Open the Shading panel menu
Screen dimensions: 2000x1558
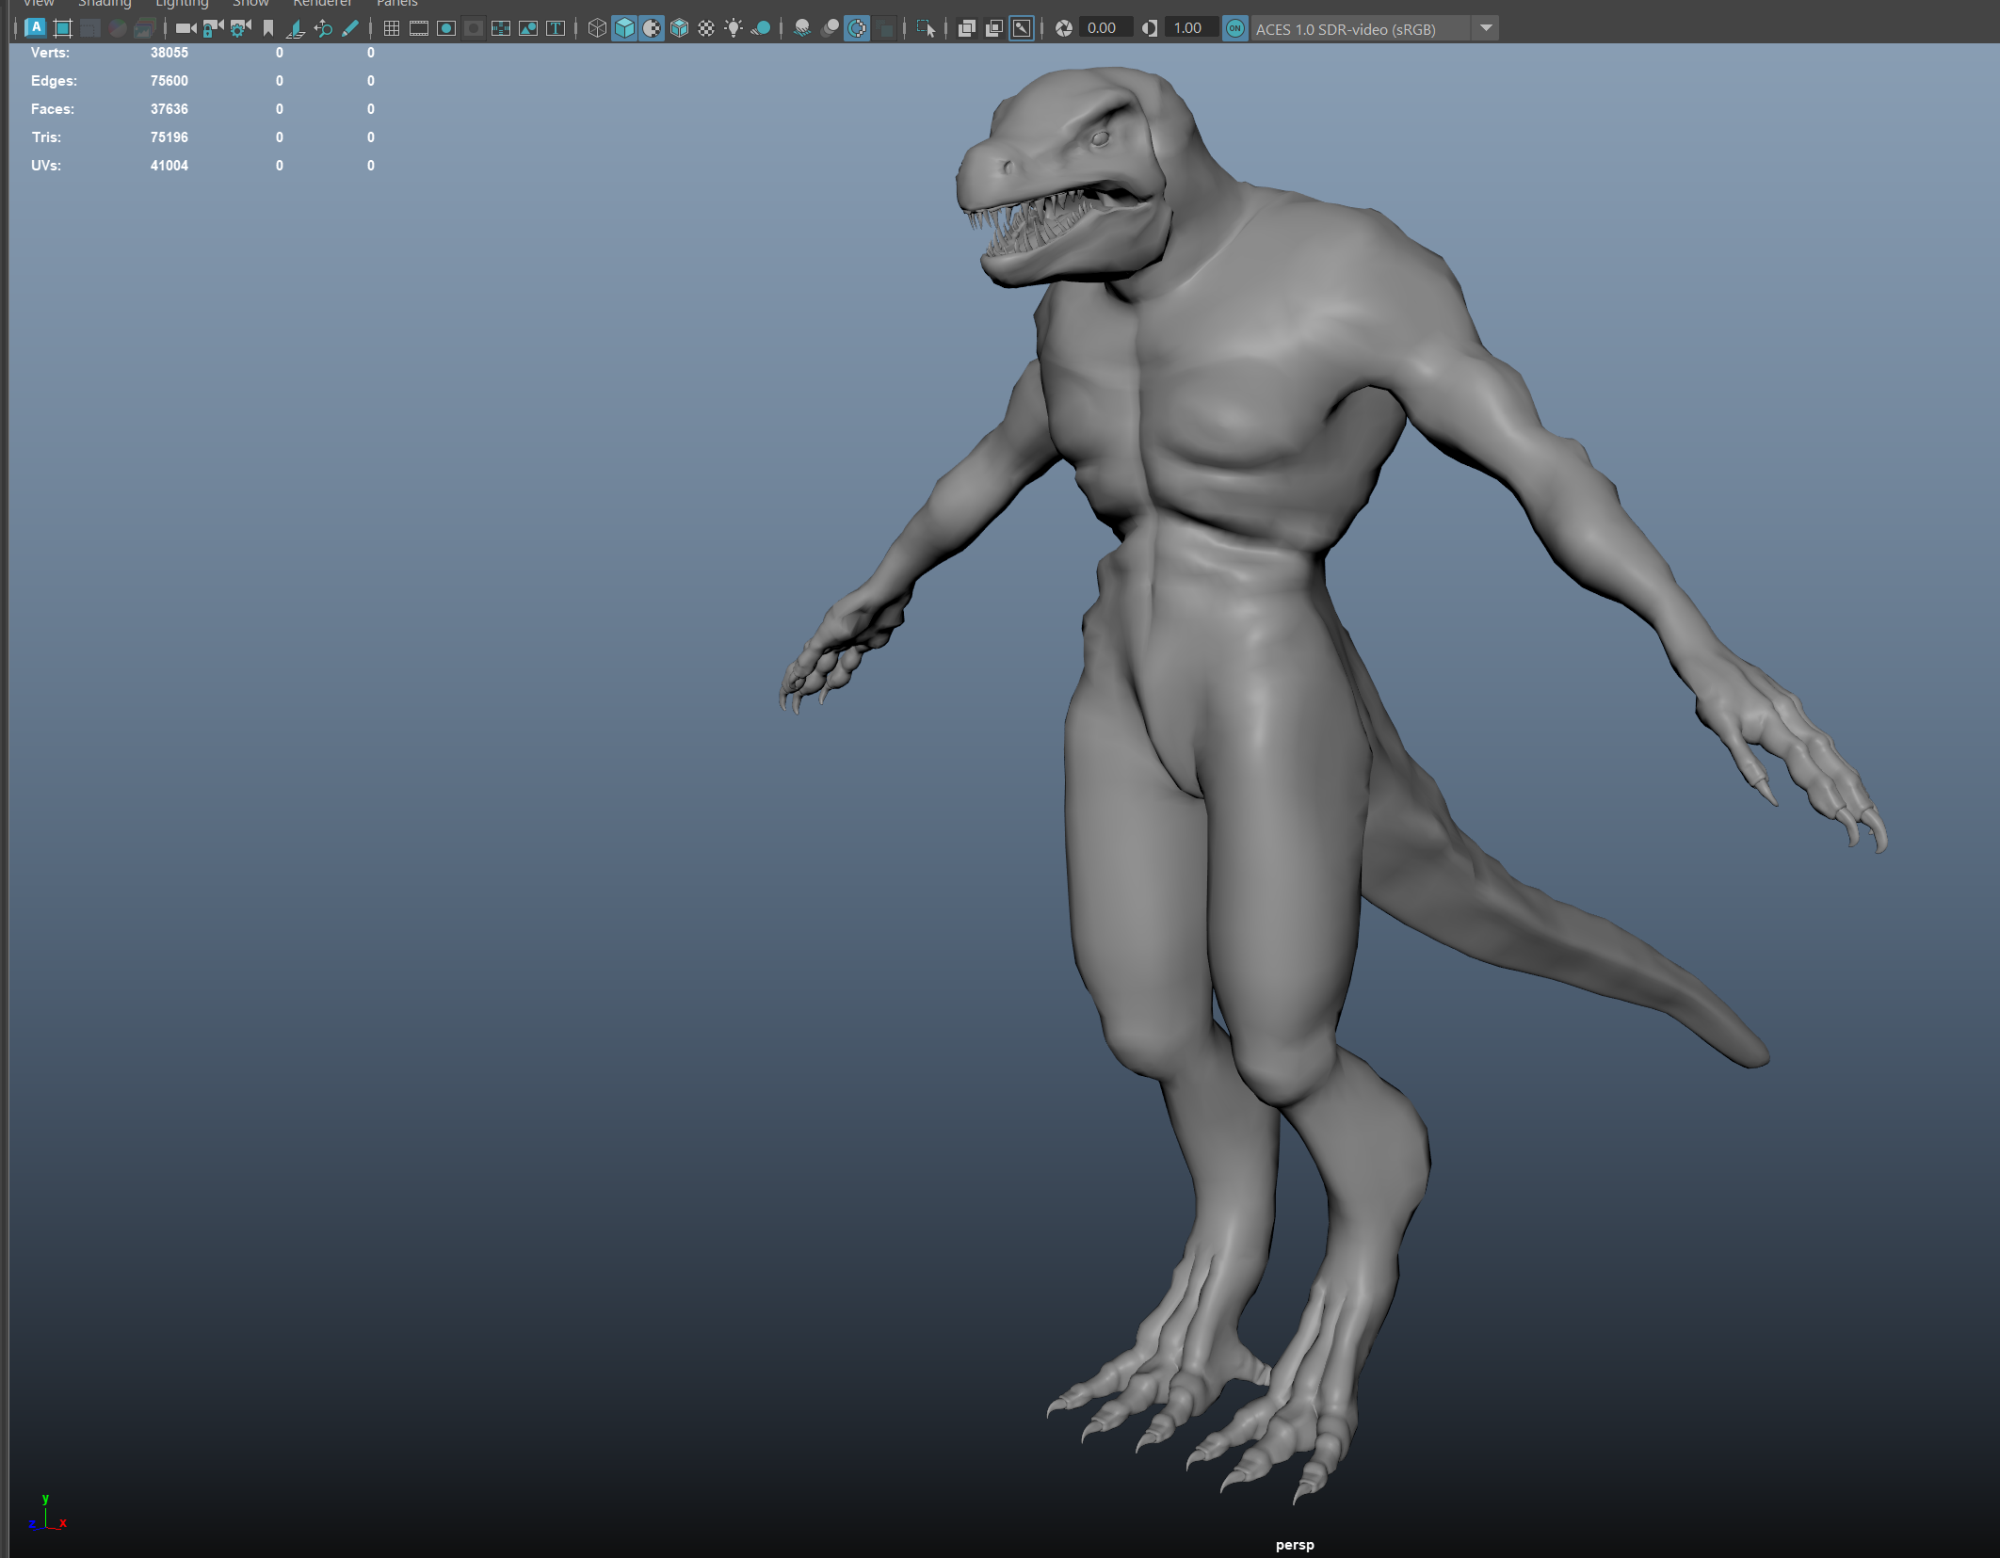[x=105, y=4]
